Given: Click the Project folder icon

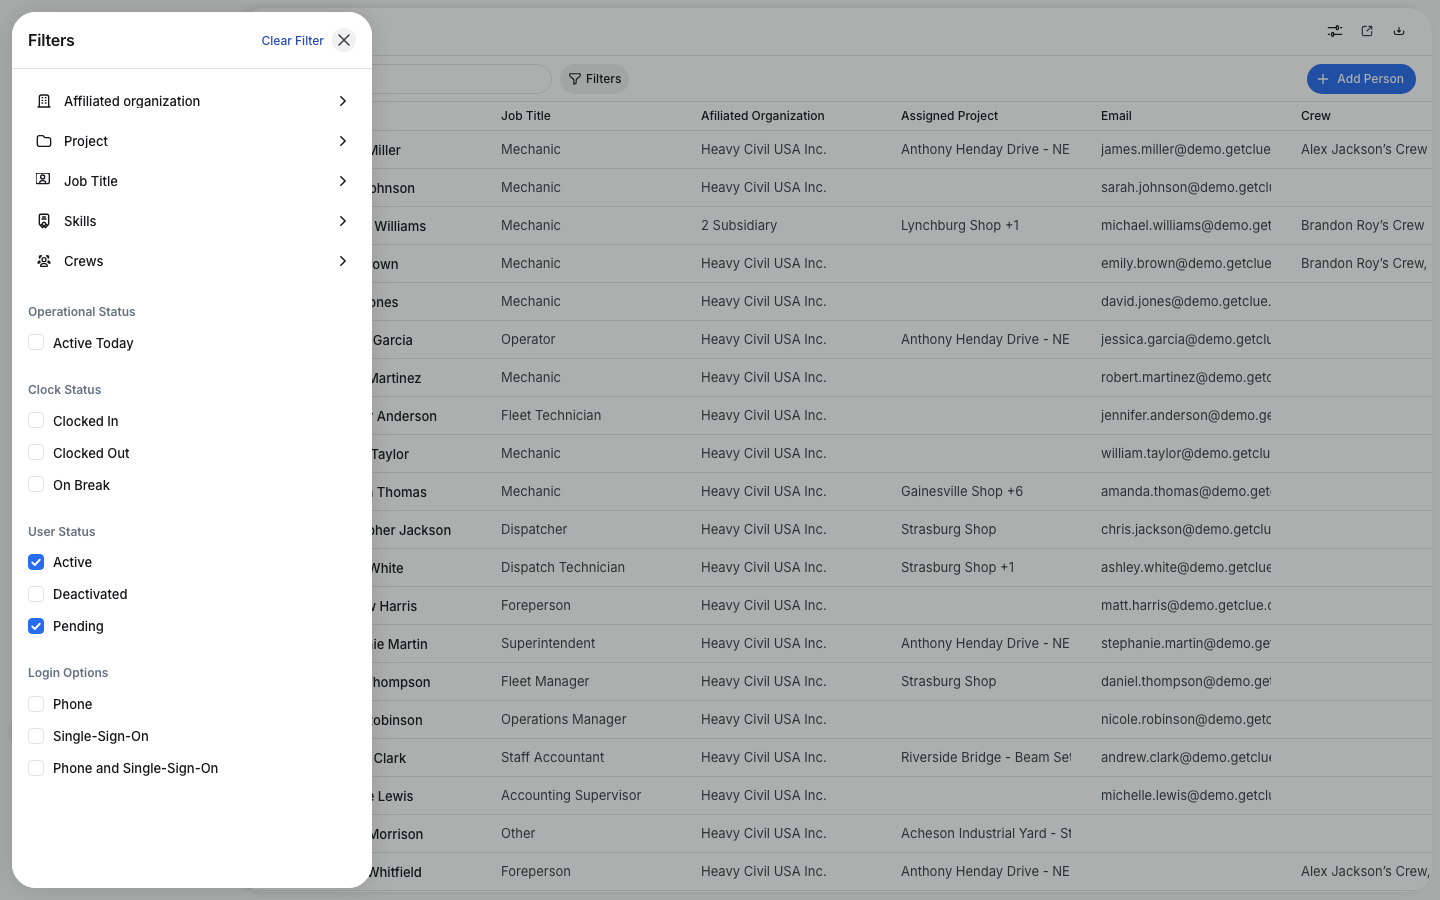Looking at the screenshot, I should click(44, 141).
